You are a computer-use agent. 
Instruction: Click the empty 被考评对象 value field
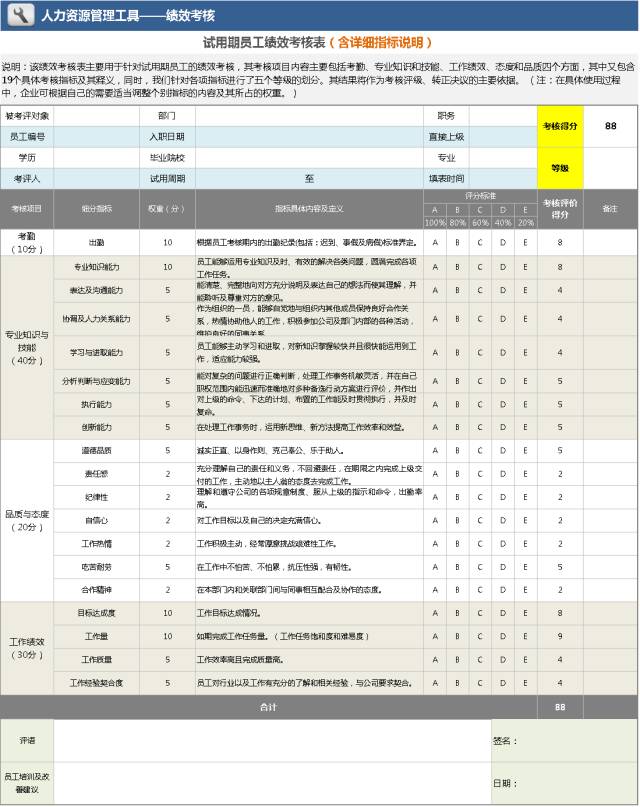pos(97,116)
